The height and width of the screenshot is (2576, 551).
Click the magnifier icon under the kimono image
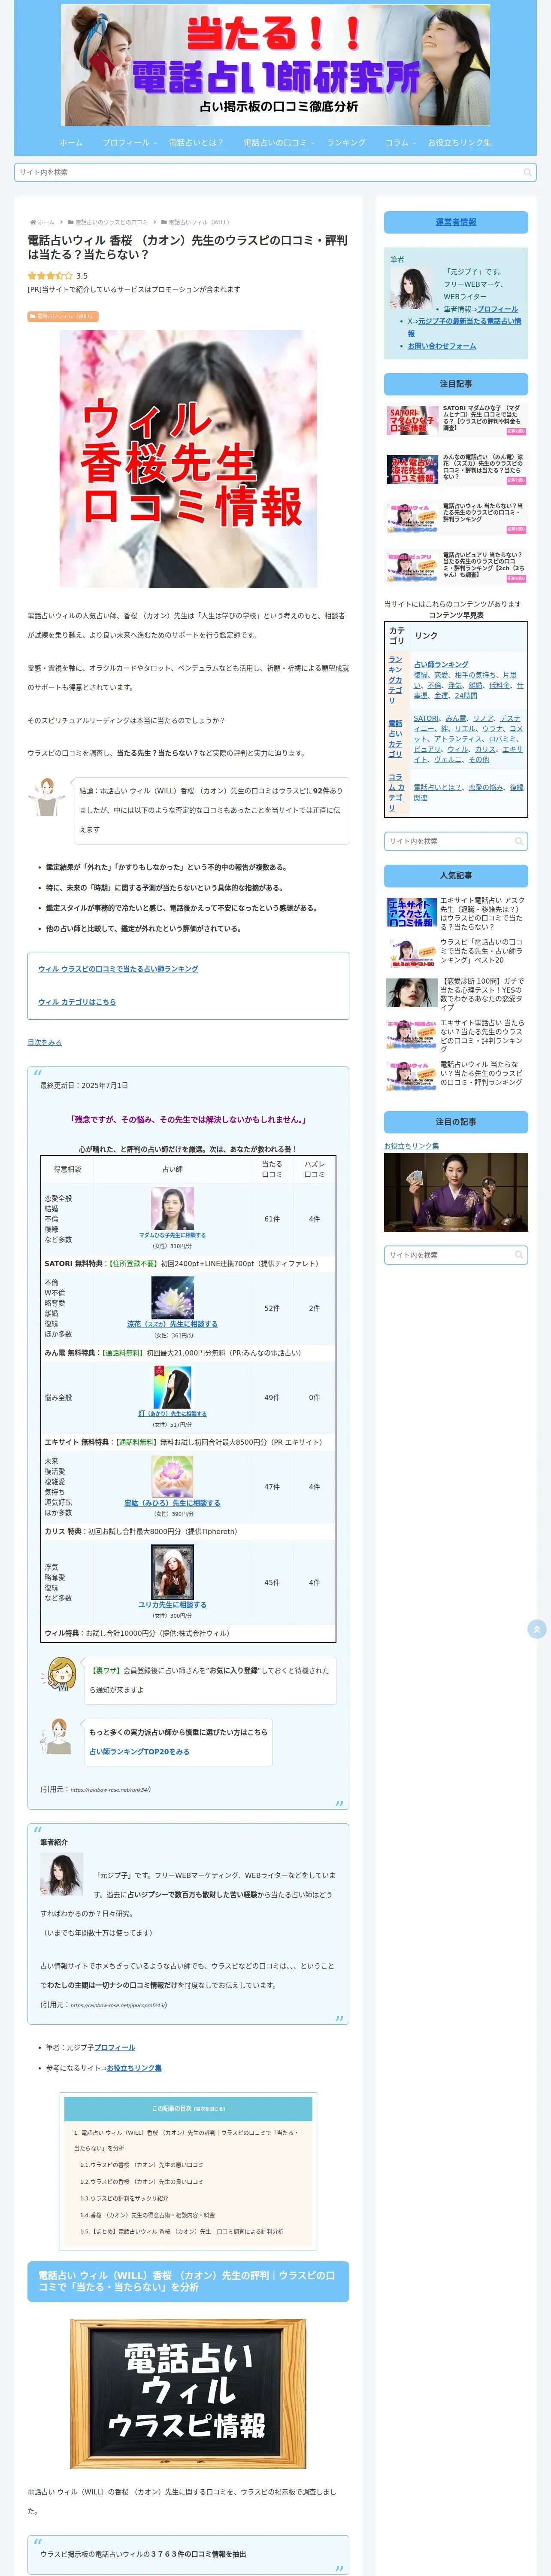click(x=519, y=1254)
